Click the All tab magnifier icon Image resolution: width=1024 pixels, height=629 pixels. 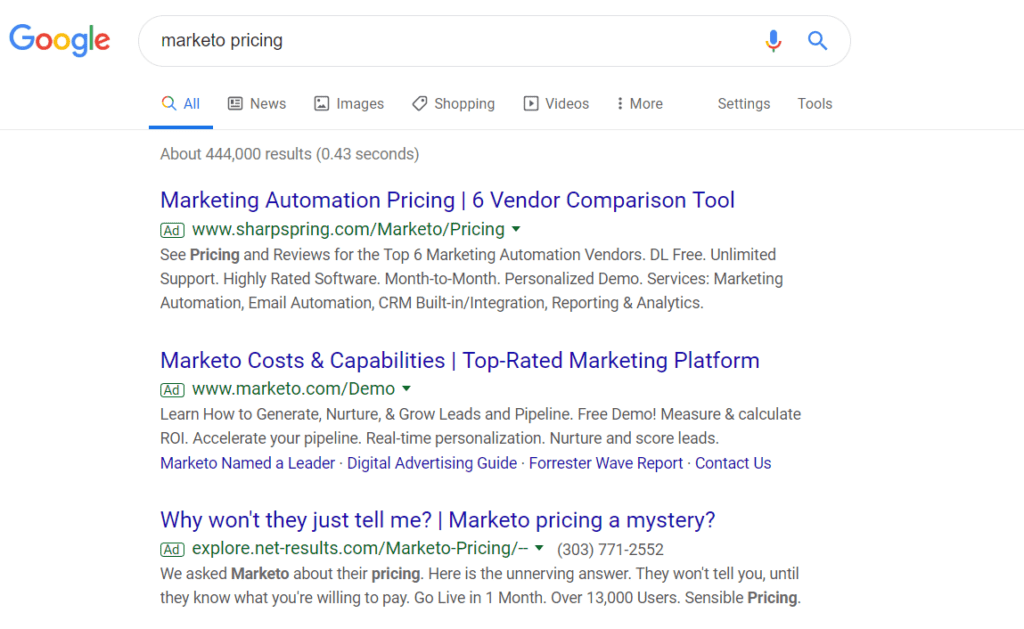(169, 103)
